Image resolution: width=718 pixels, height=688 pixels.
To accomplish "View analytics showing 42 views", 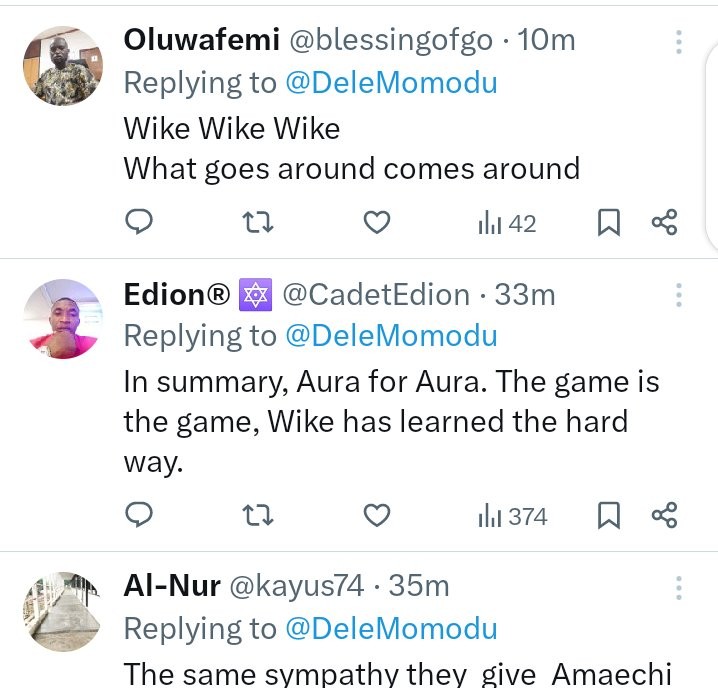I will coord(507,224).
